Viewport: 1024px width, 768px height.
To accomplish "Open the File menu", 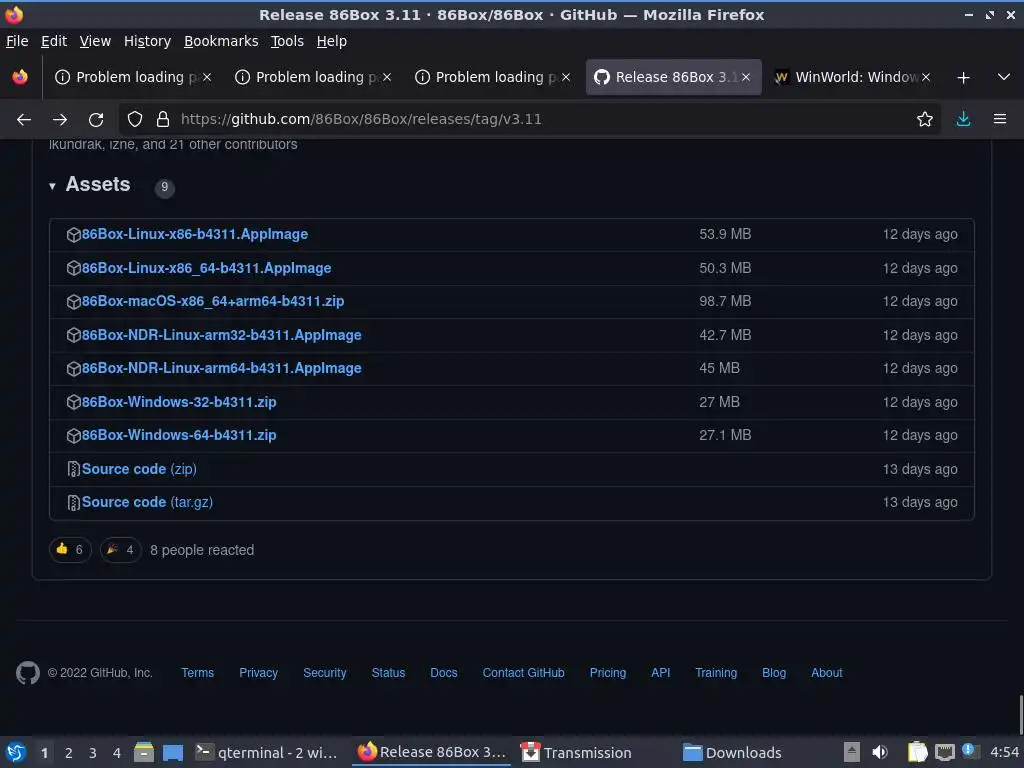I will (x=17, y=41).
